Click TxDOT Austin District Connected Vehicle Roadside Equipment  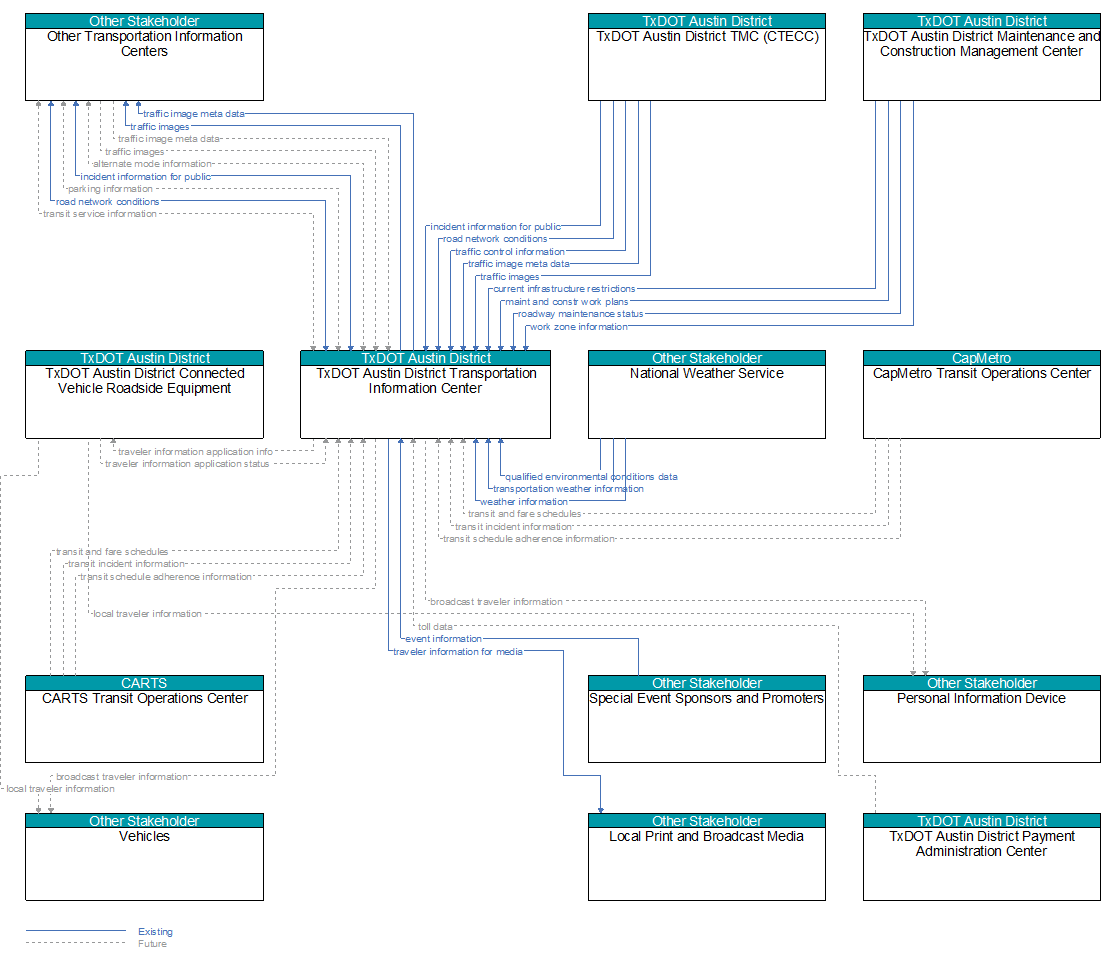click(145, 395)
